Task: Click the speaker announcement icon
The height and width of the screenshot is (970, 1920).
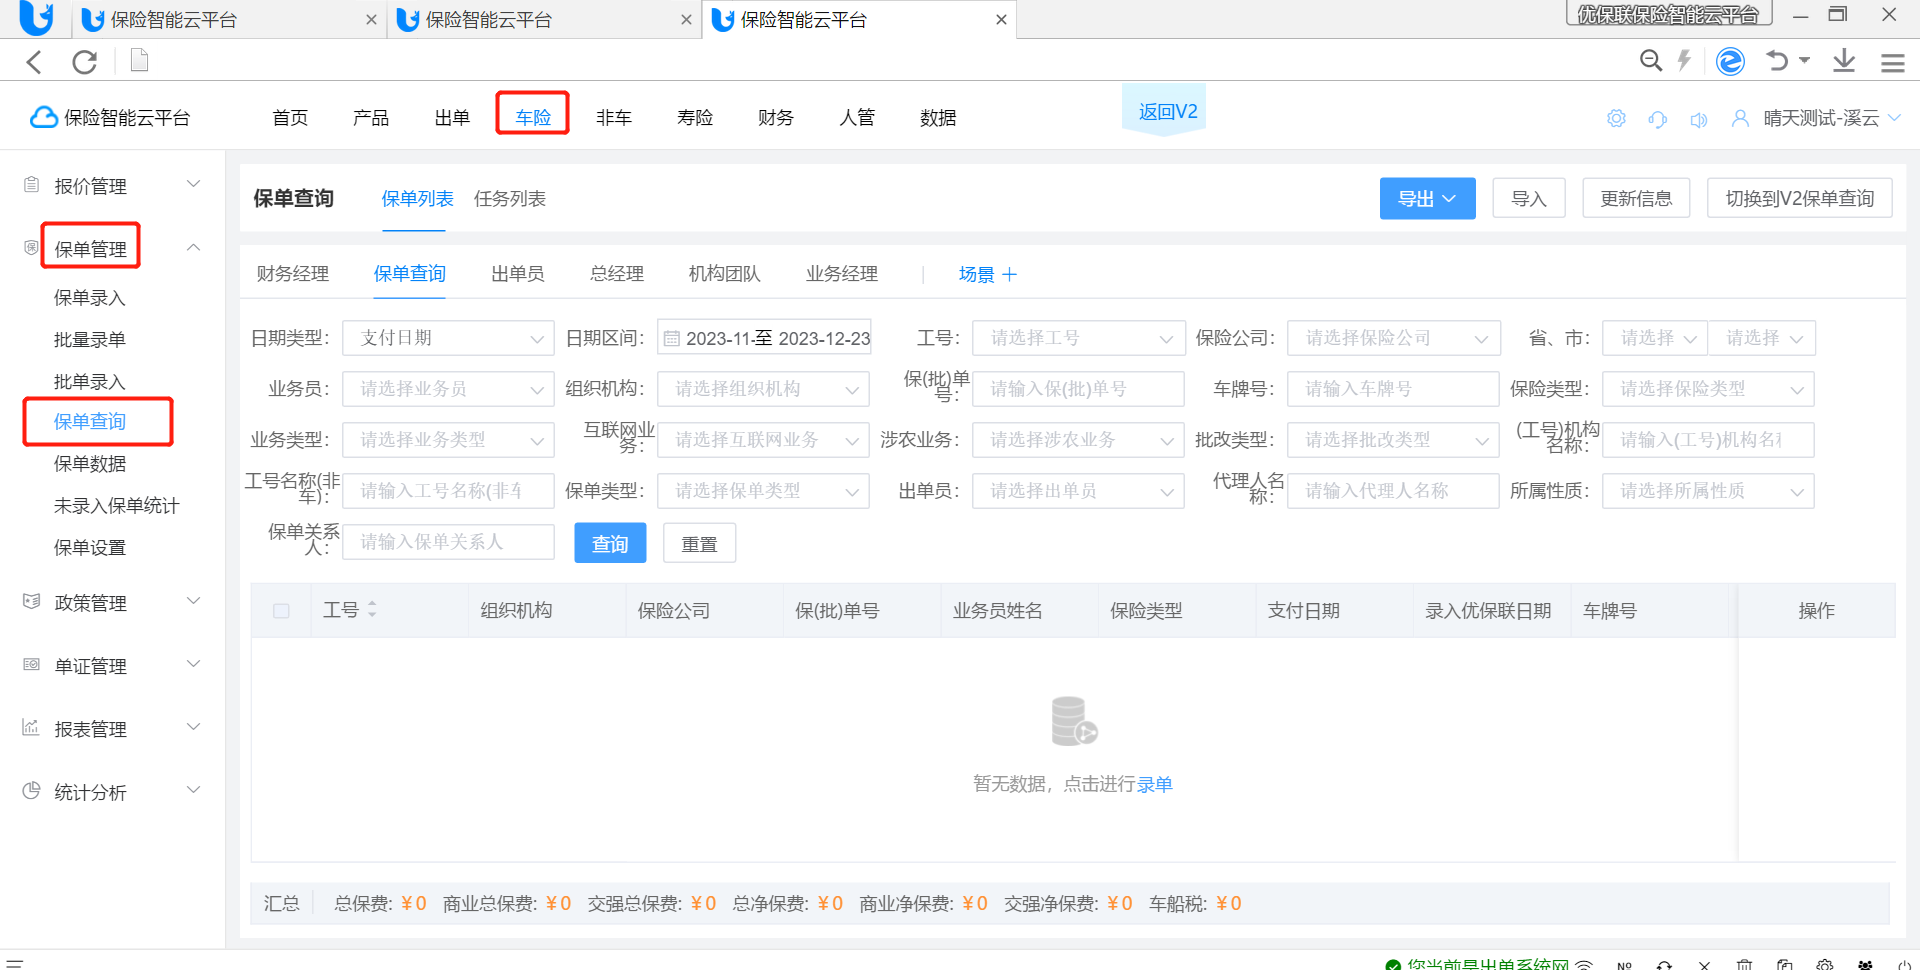Action: [x=1699, y=120]
